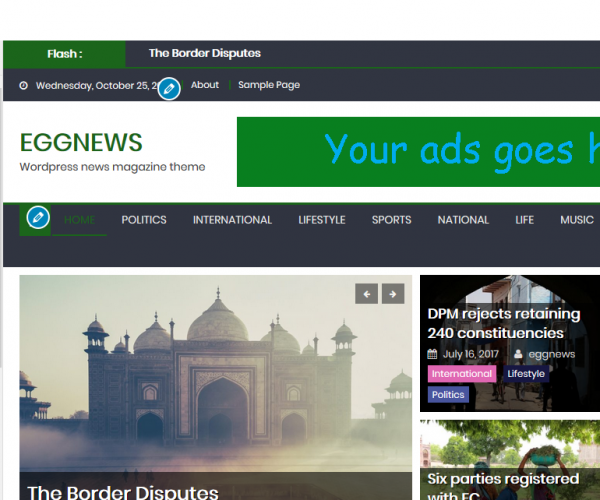Click the edit pencil icon beside Home menu

[x=38, y=217]
